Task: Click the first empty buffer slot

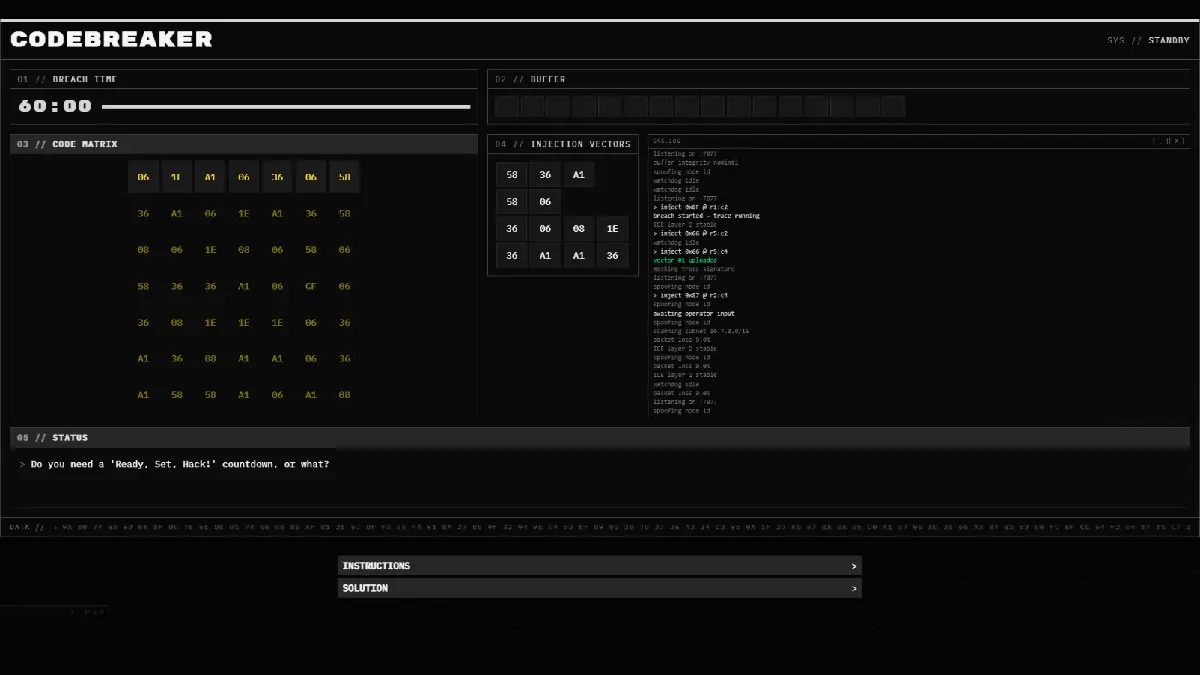Action: pyautogui.click(x=507, y=106)
